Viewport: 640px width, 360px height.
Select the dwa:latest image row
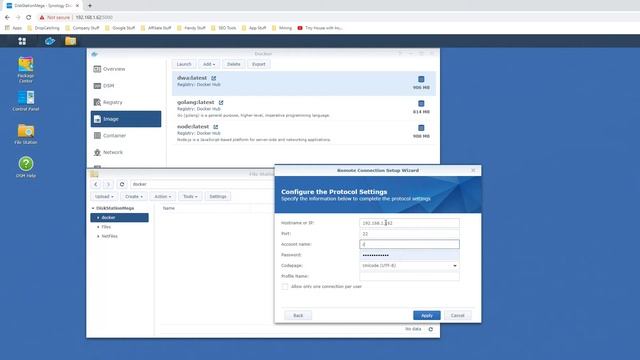[304, 83]
